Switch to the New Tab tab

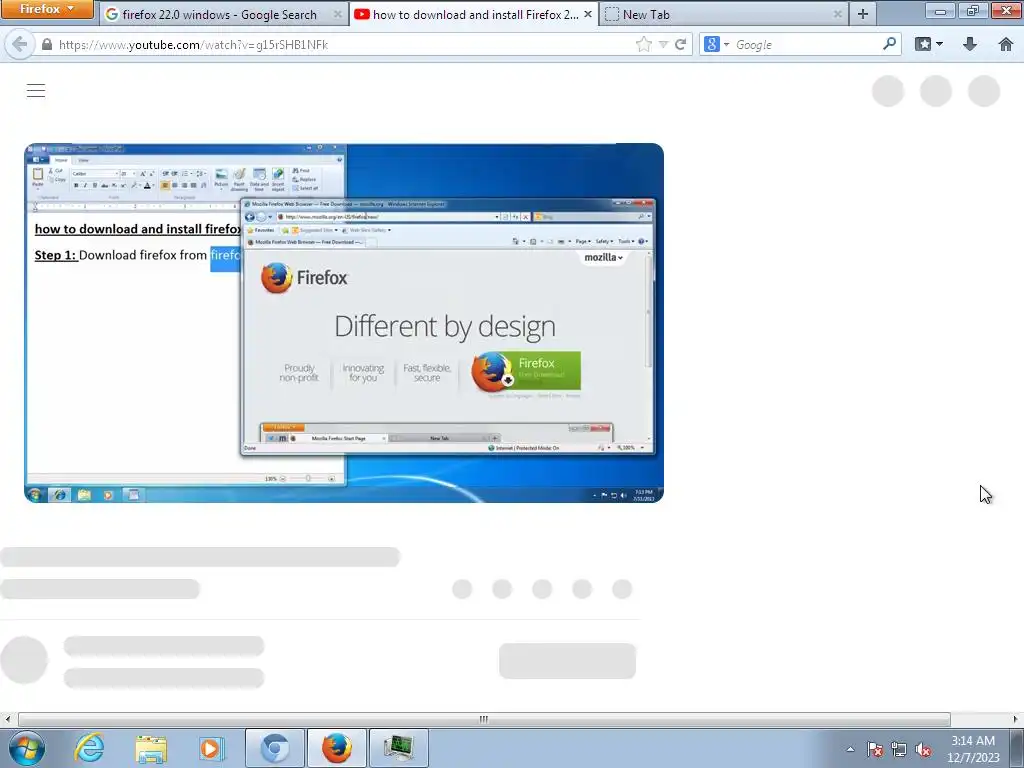pyautogui.click(x=724, y=14)
